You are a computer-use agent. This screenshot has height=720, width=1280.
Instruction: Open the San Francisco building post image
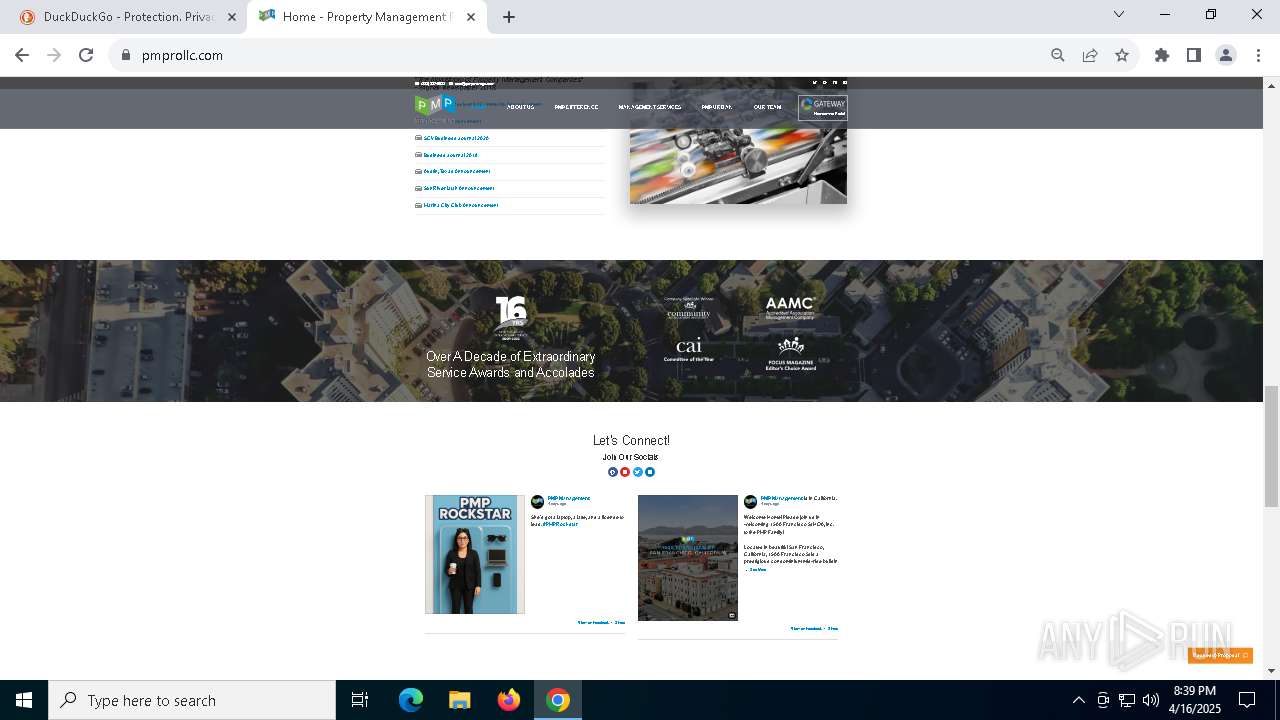[688, 557]
